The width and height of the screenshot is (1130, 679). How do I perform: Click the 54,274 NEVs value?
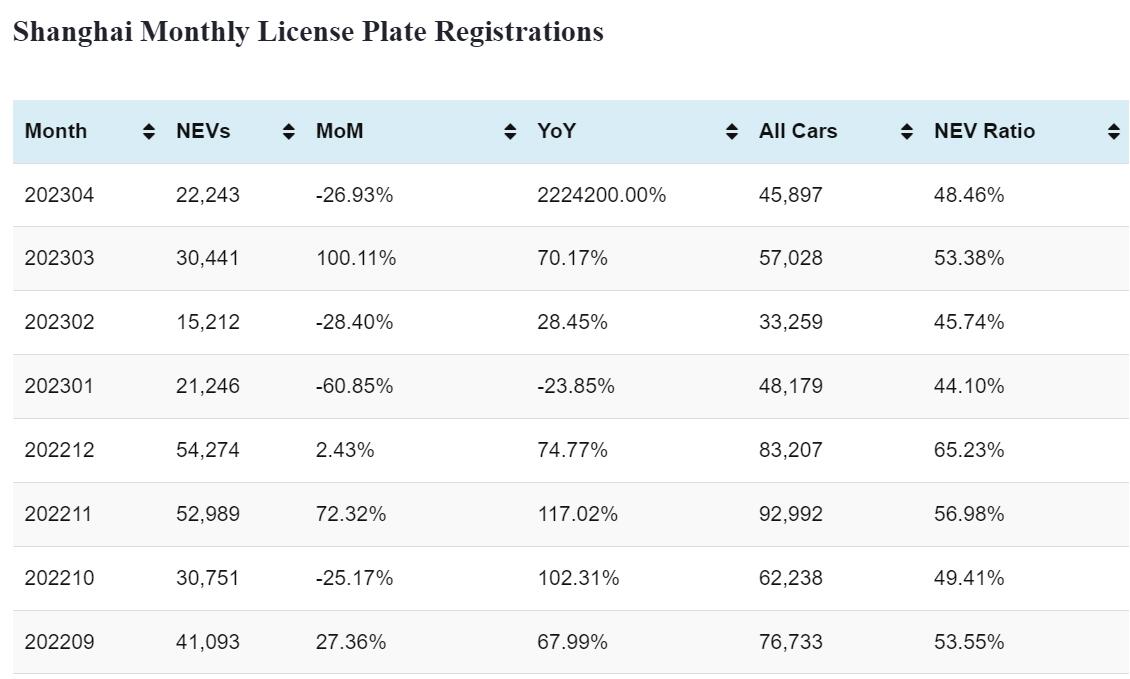[208, 450]
